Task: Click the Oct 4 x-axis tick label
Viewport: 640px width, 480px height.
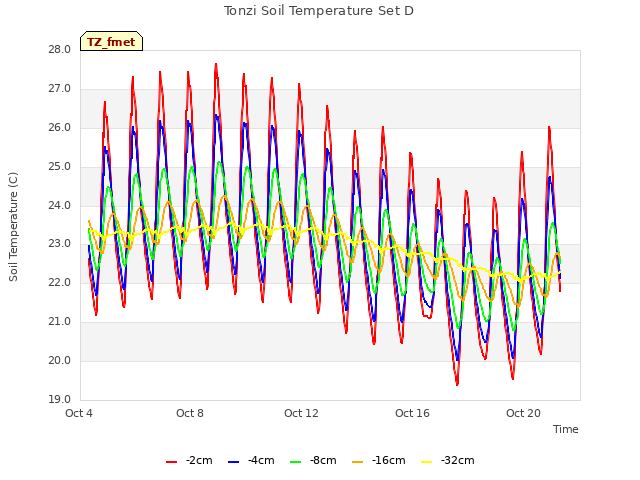Action: click(x=79, y=413)
